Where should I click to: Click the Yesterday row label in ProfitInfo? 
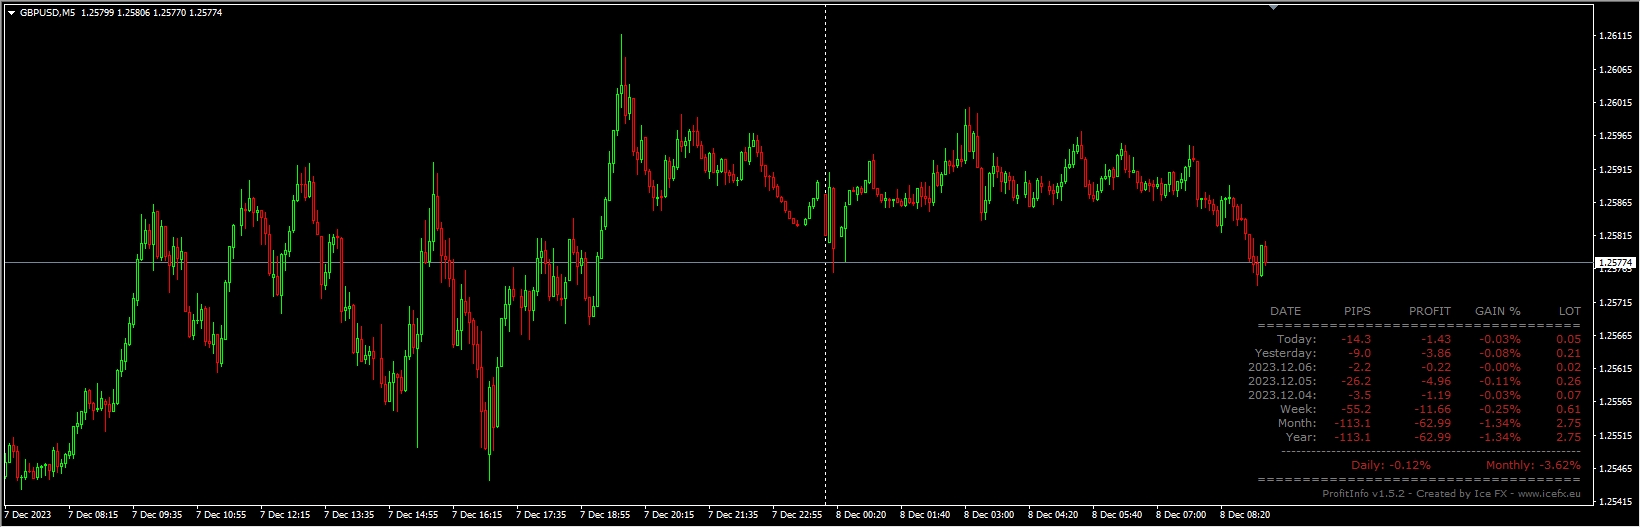pyautogui.click(x=1285, y=353)
